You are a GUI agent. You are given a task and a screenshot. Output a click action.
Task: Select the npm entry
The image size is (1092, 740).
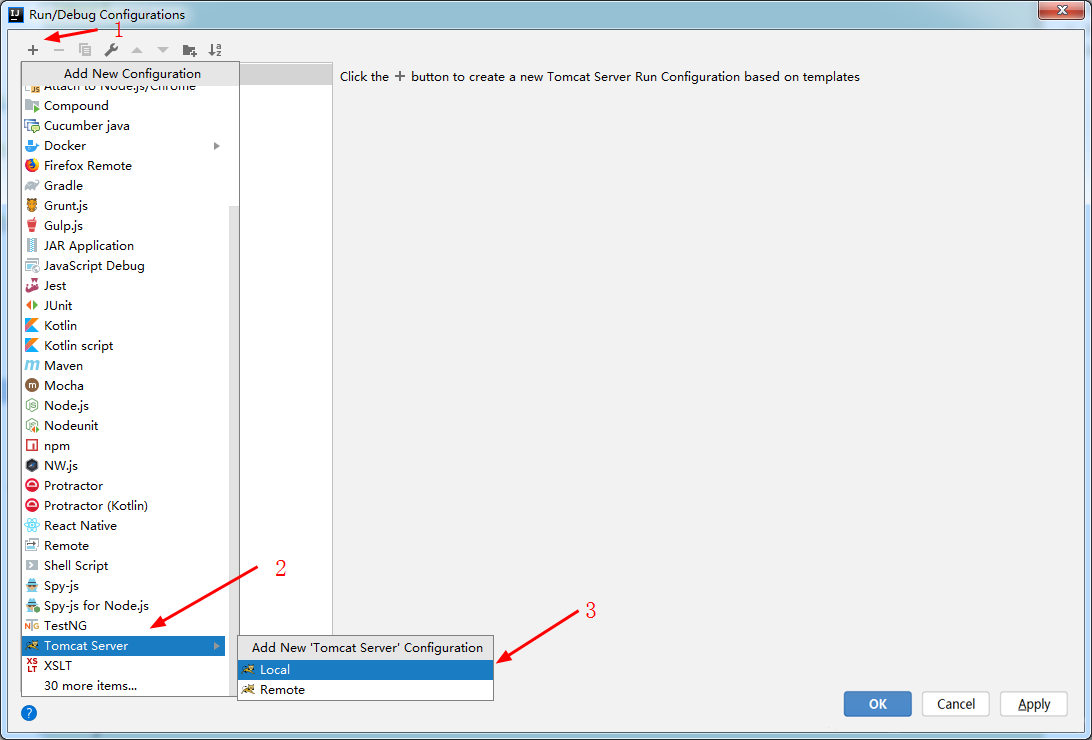coord(123,446)
